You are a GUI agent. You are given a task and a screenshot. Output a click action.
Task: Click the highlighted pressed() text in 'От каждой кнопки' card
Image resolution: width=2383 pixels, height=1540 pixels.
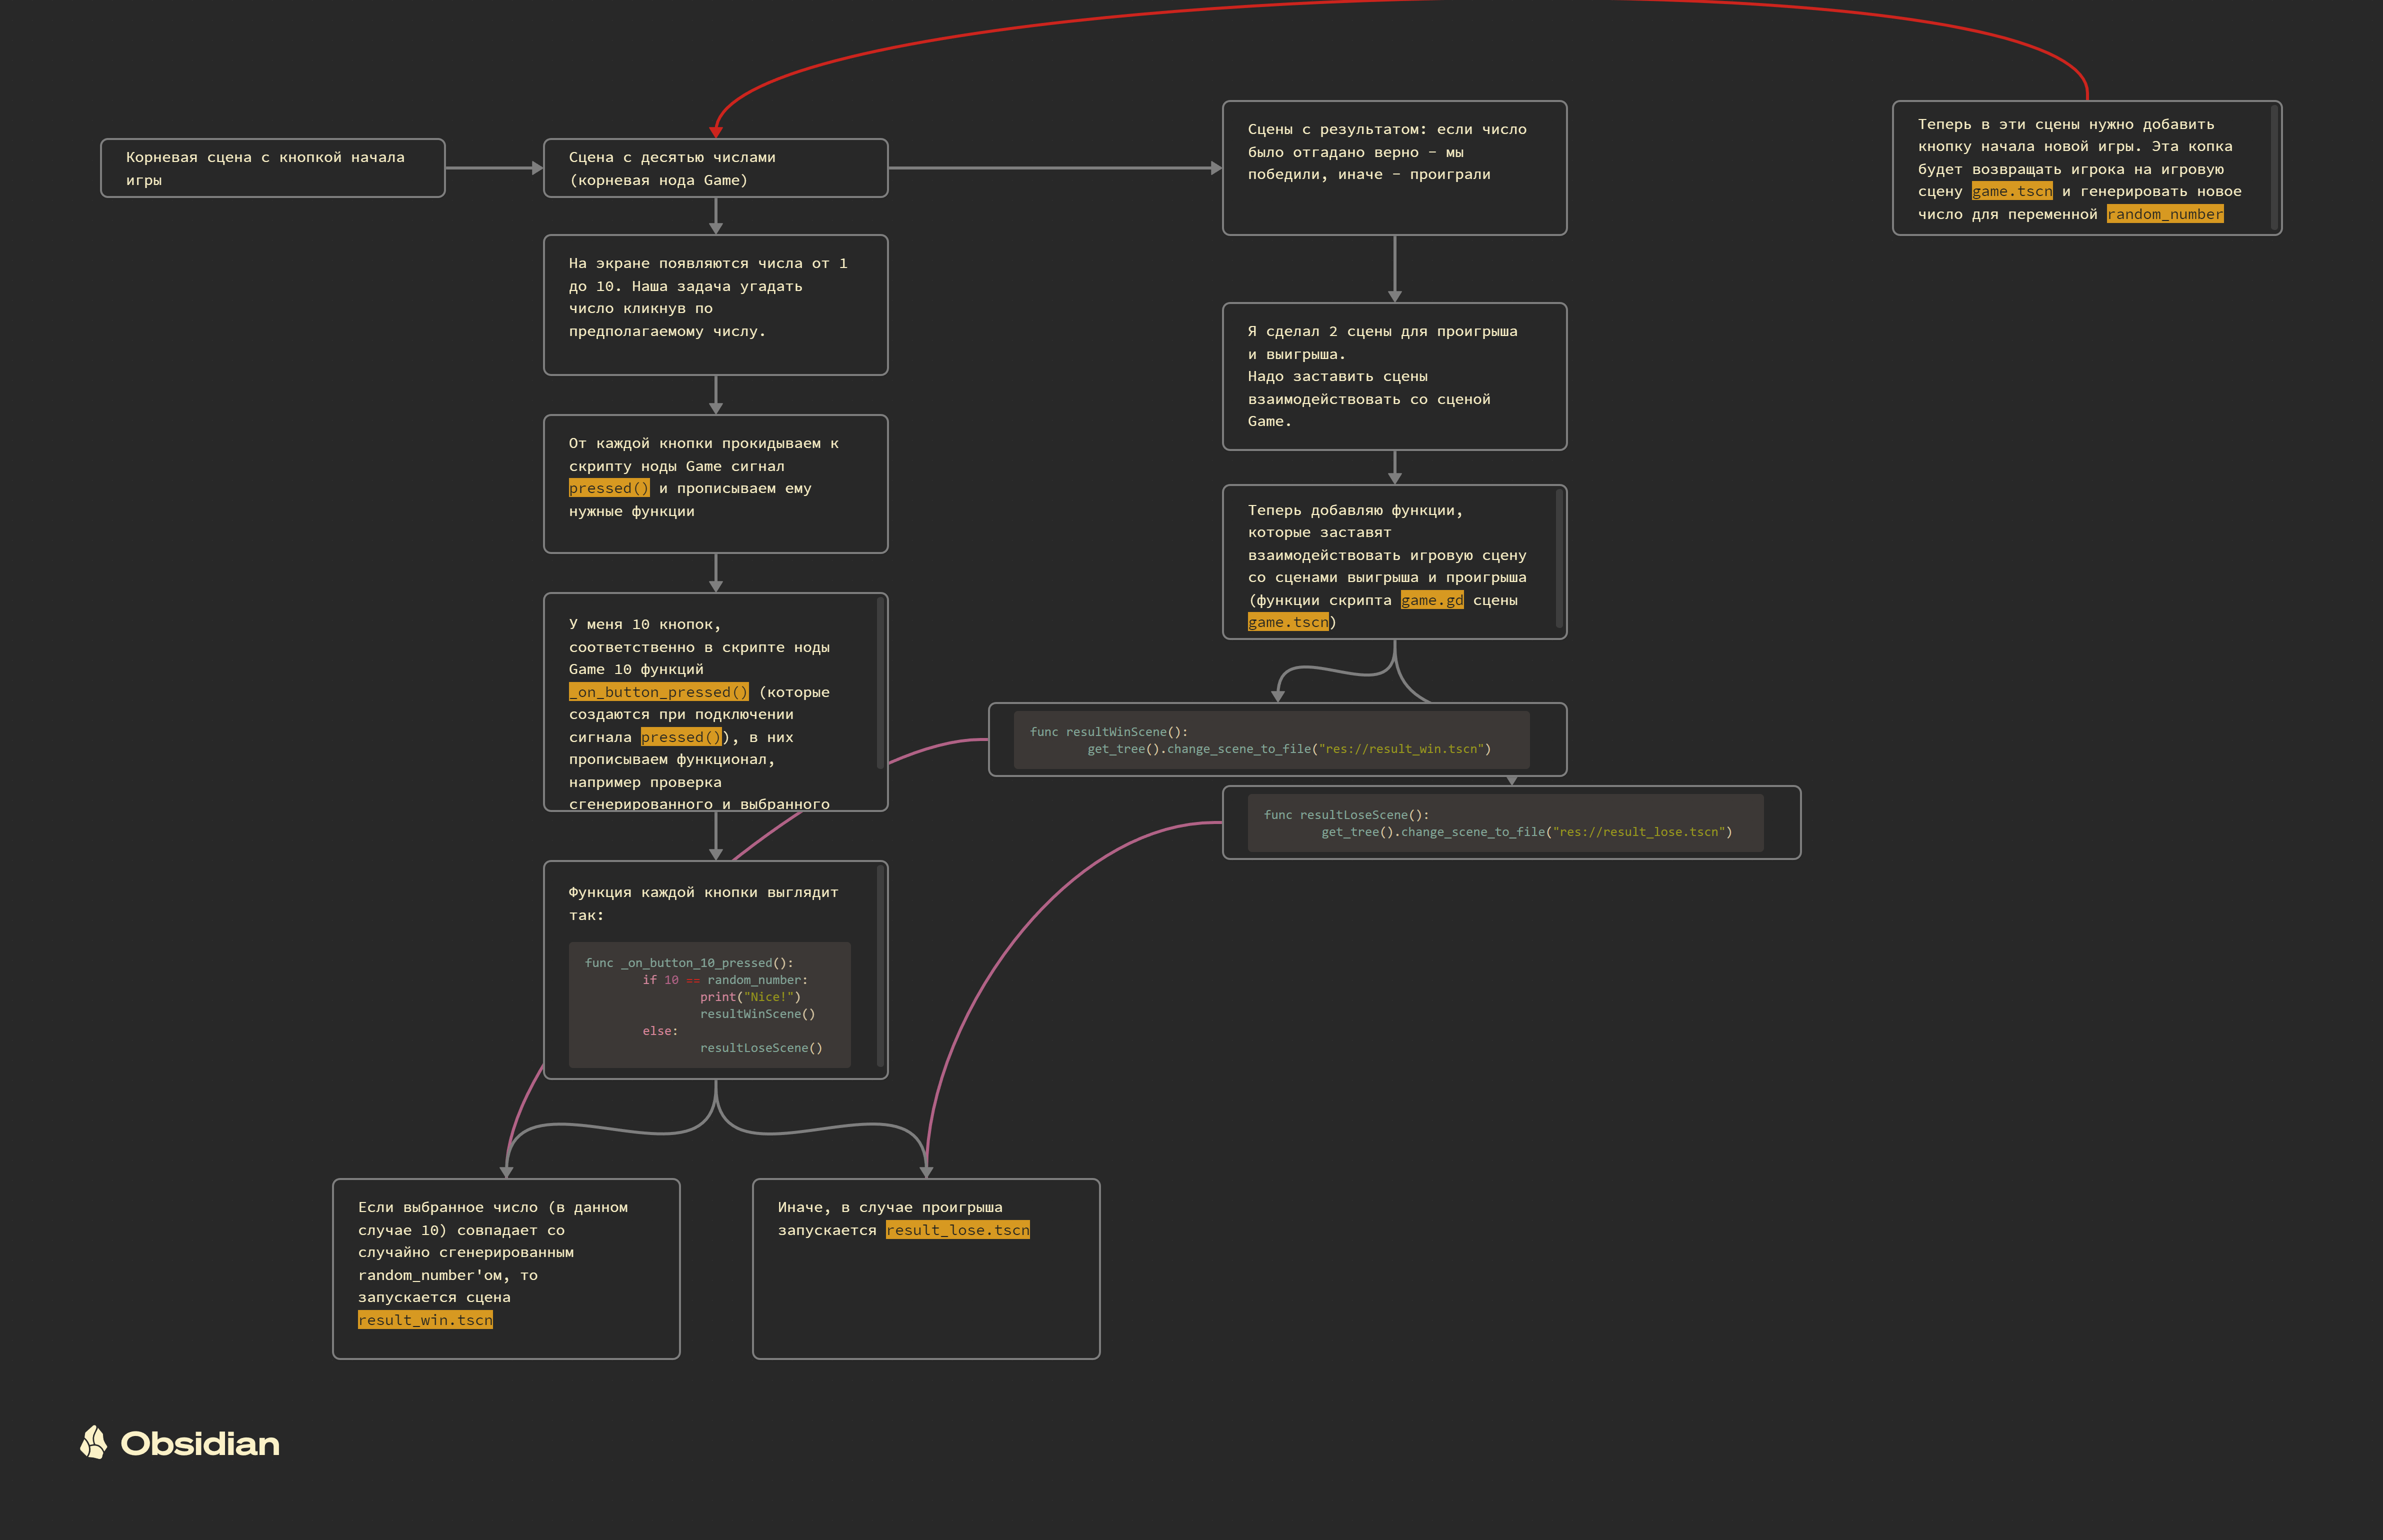click(609, 488)
